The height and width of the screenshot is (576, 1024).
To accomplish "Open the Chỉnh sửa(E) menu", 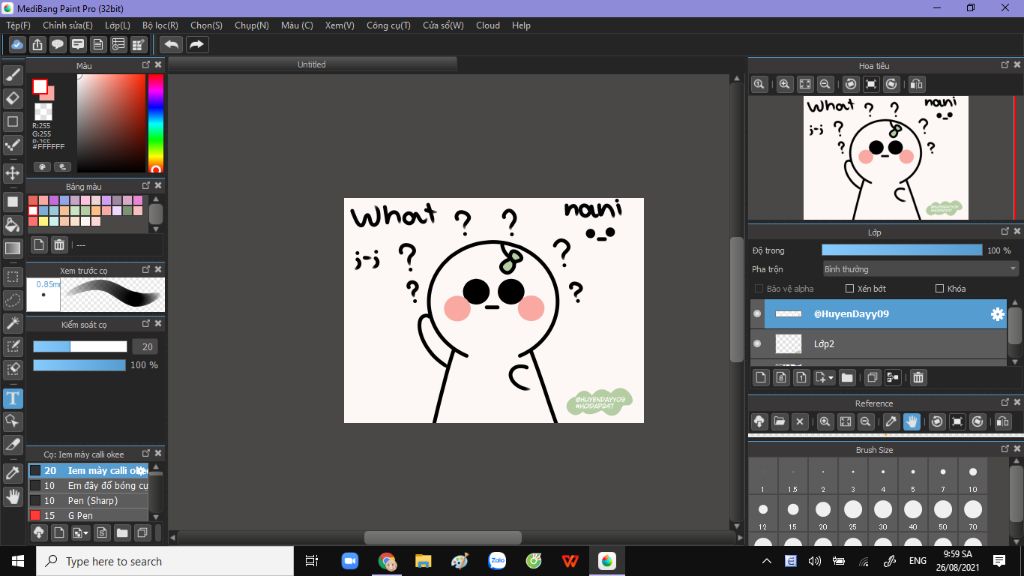I will tap(67, 25).
